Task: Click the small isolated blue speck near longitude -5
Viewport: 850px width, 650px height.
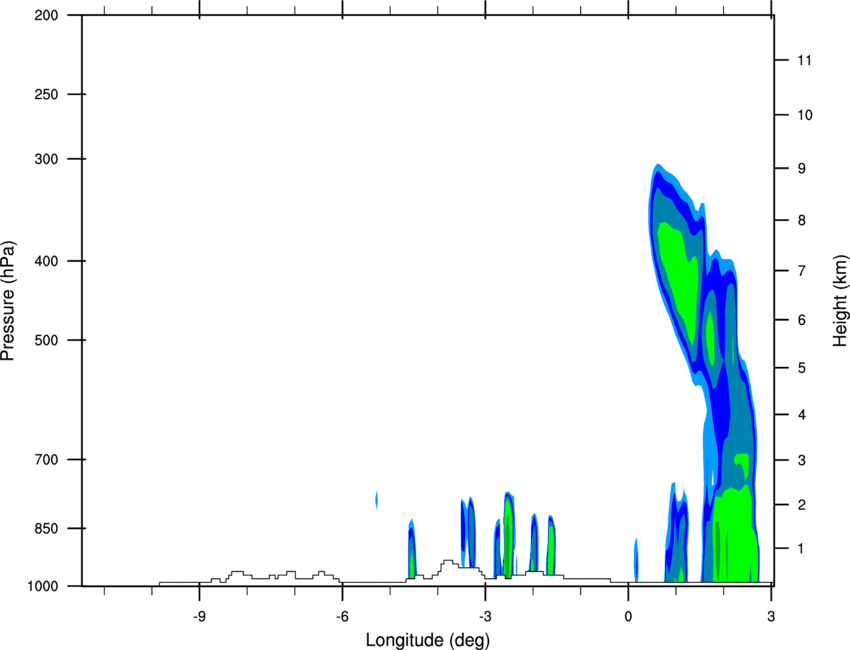Action: [x=377, y=499]
